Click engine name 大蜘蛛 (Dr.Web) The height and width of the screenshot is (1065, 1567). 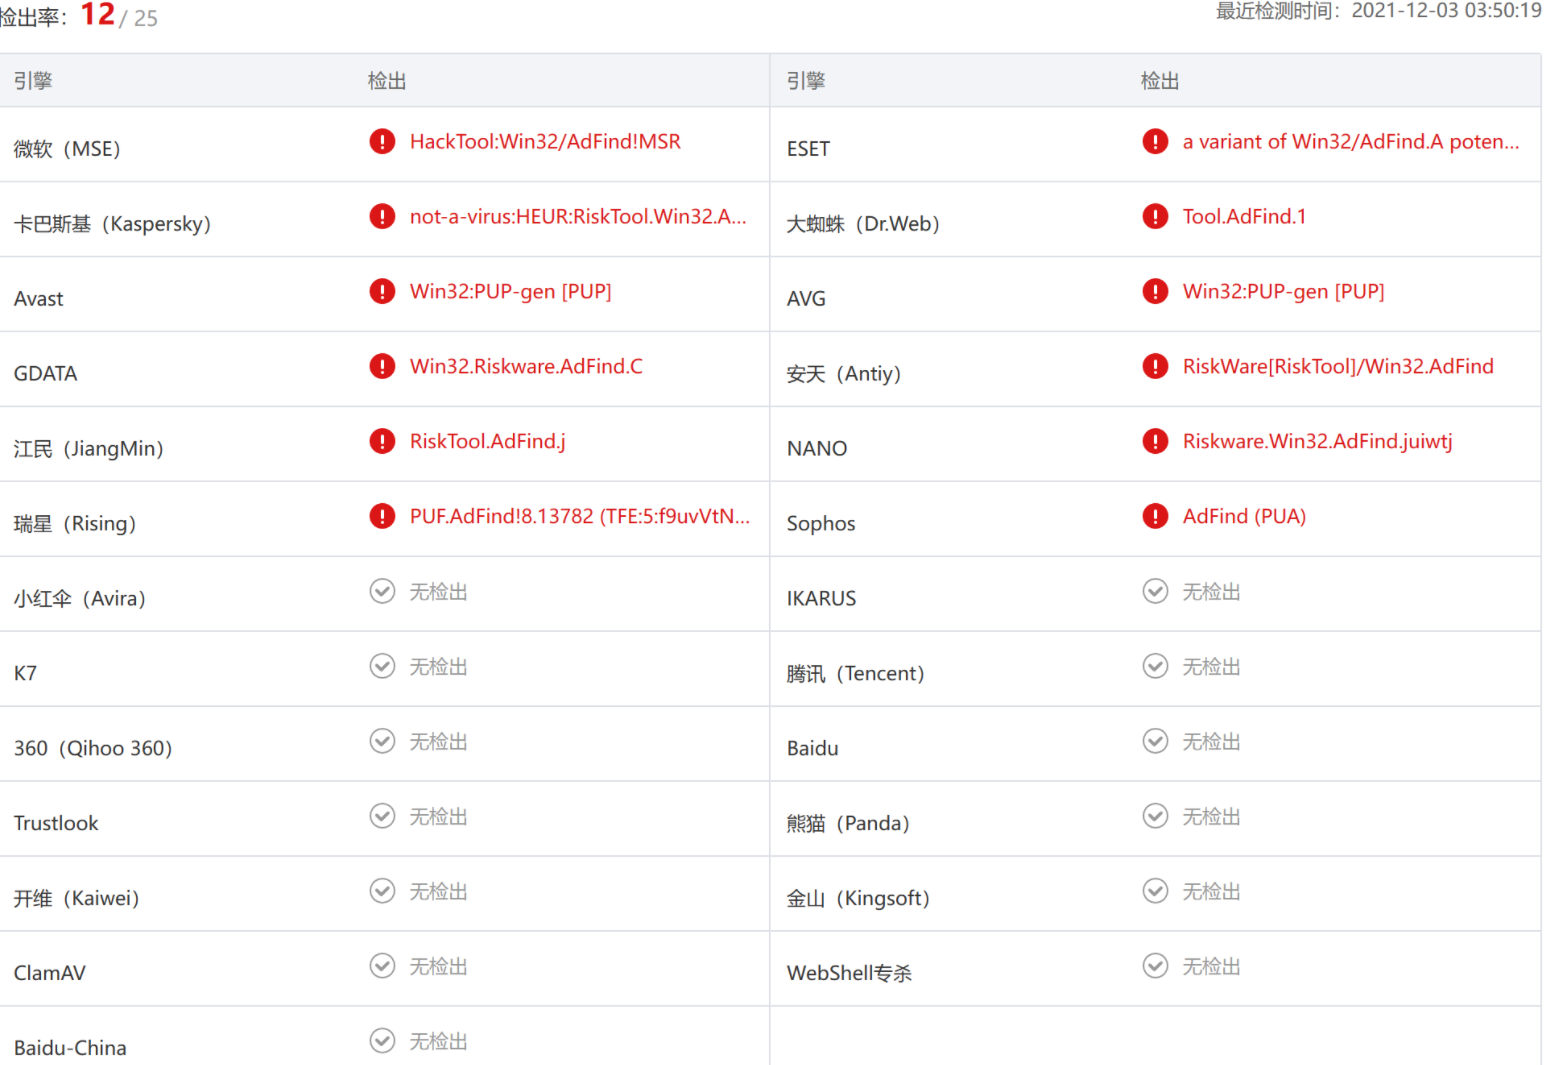[863, 224]
